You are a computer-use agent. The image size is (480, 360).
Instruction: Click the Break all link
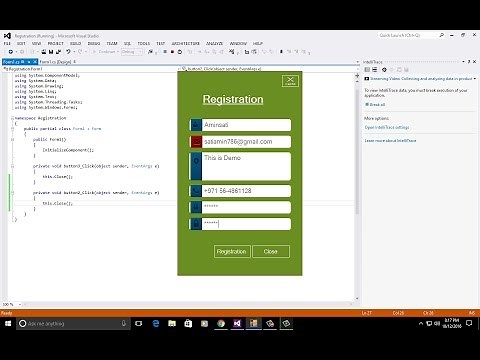click(x=377, y=104)
